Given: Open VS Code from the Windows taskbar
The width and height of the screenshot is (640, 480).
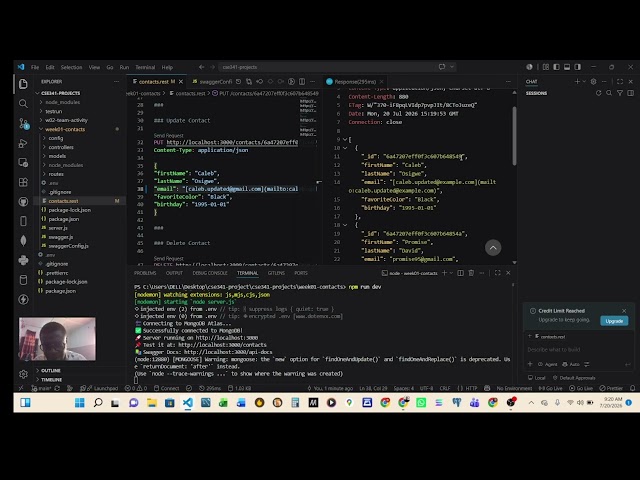Looking at the screenshot, I should coord(188,403).
